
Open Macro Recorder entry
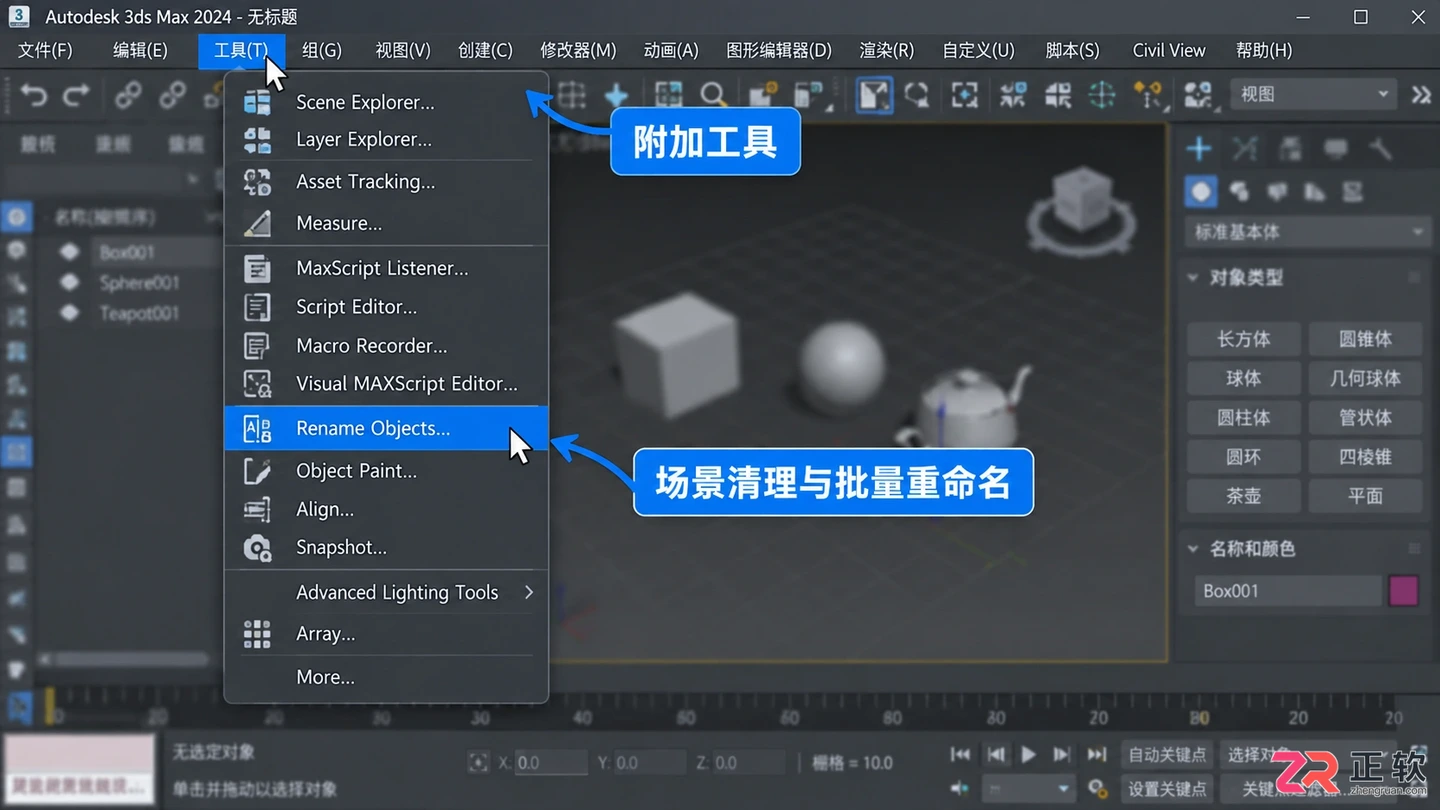tap(386, 346)
